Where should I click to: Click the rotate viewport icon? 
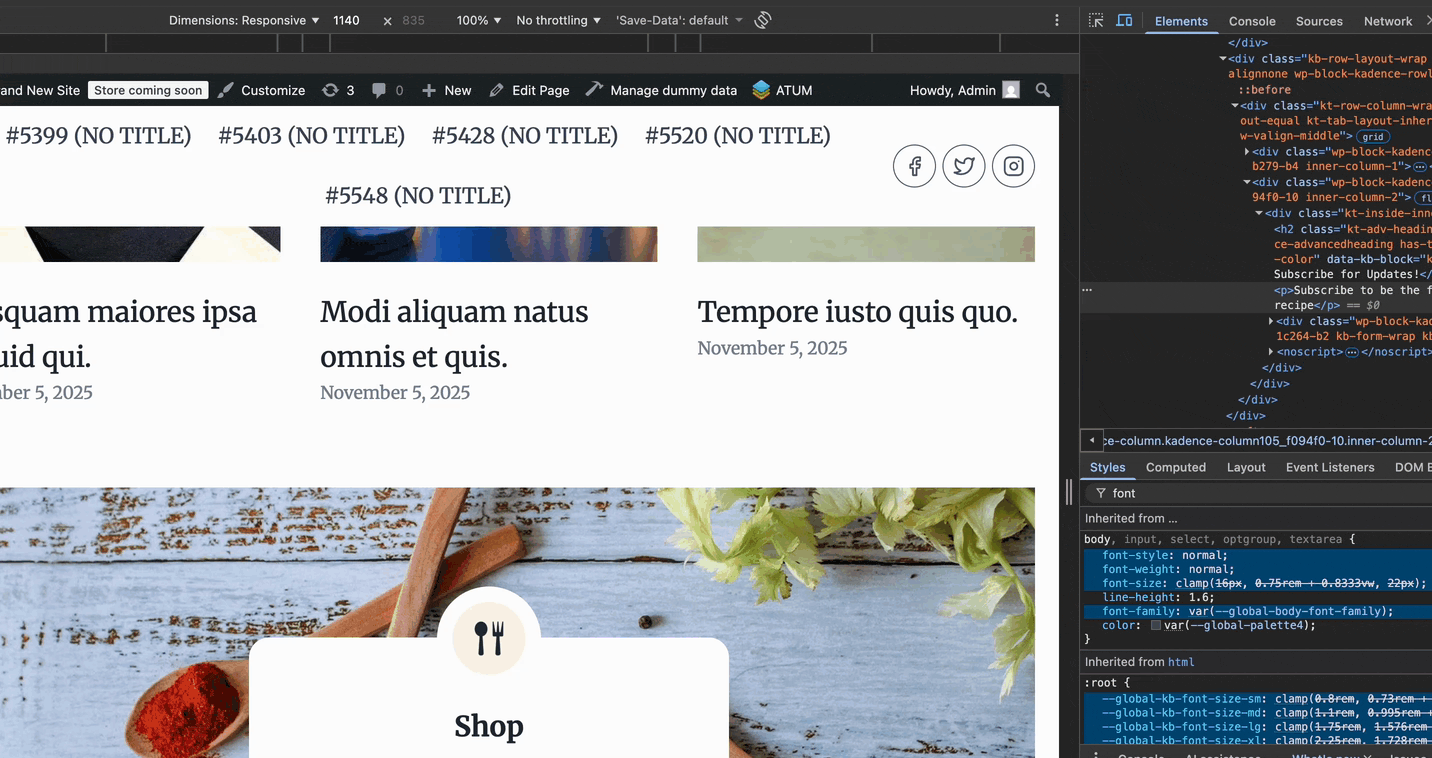pos(763,20)
